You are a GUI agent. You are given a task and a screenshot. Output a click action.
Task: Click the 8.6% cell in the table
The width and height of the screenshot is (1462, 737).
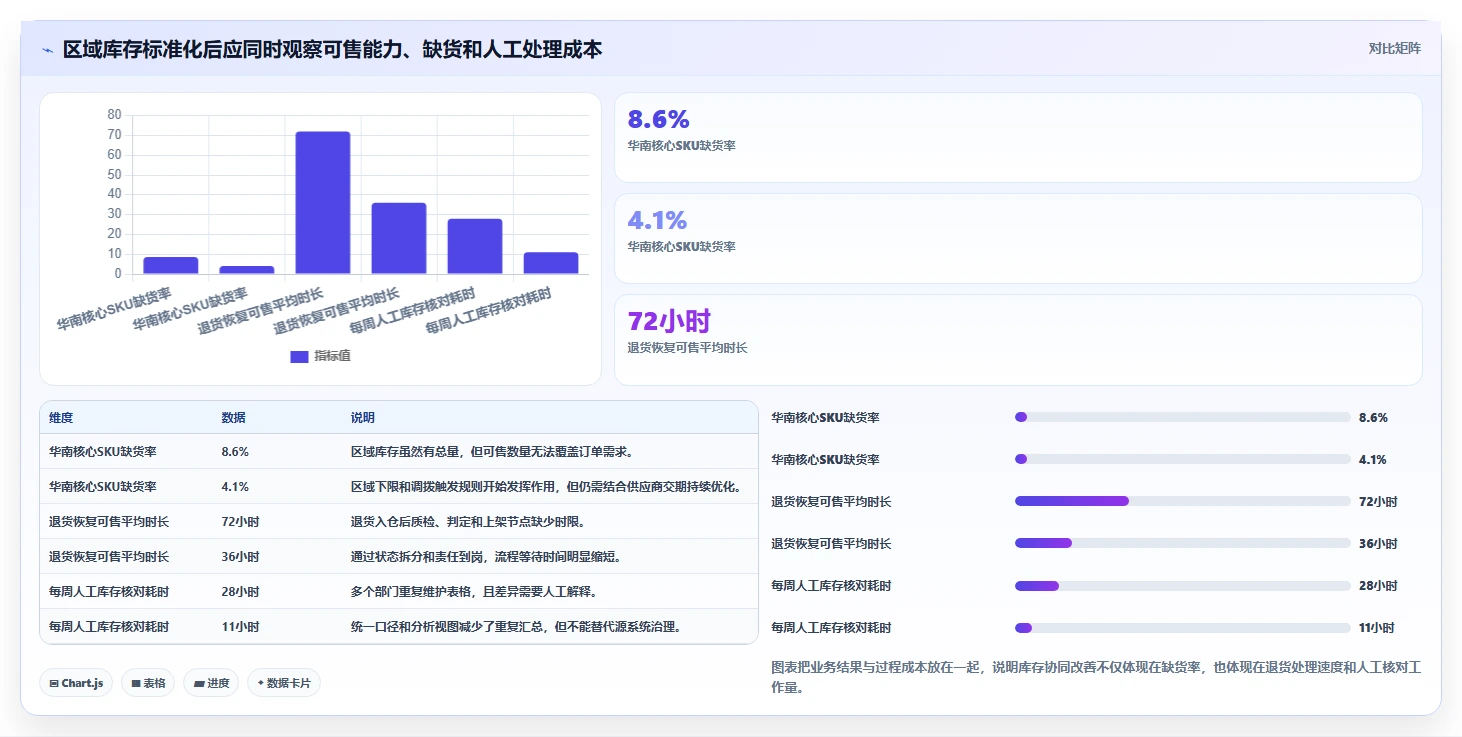pyautogui.click(x=235, y=452)
